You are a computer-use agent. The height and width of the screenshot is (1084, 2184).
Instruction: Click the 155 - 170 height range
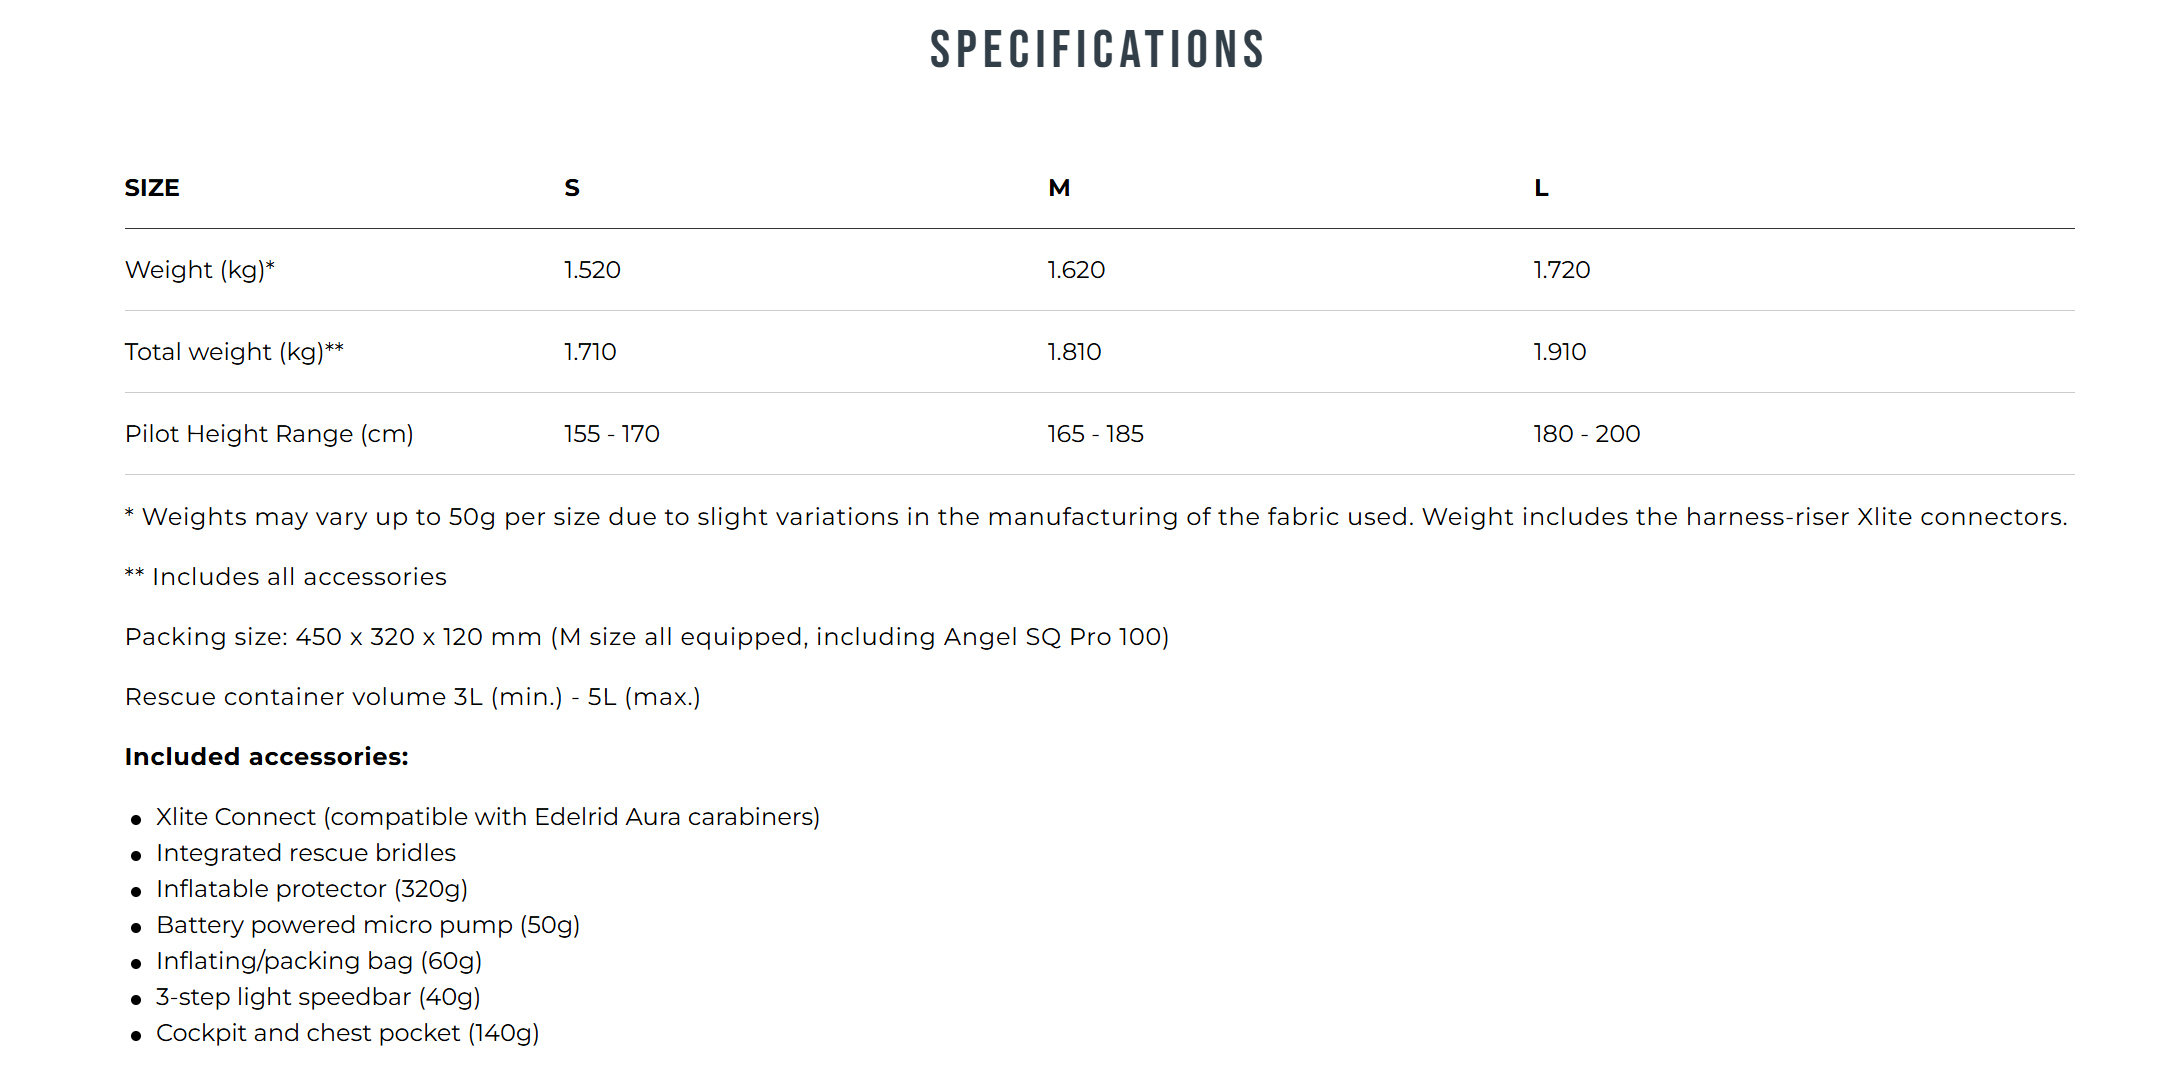[612, 434]
